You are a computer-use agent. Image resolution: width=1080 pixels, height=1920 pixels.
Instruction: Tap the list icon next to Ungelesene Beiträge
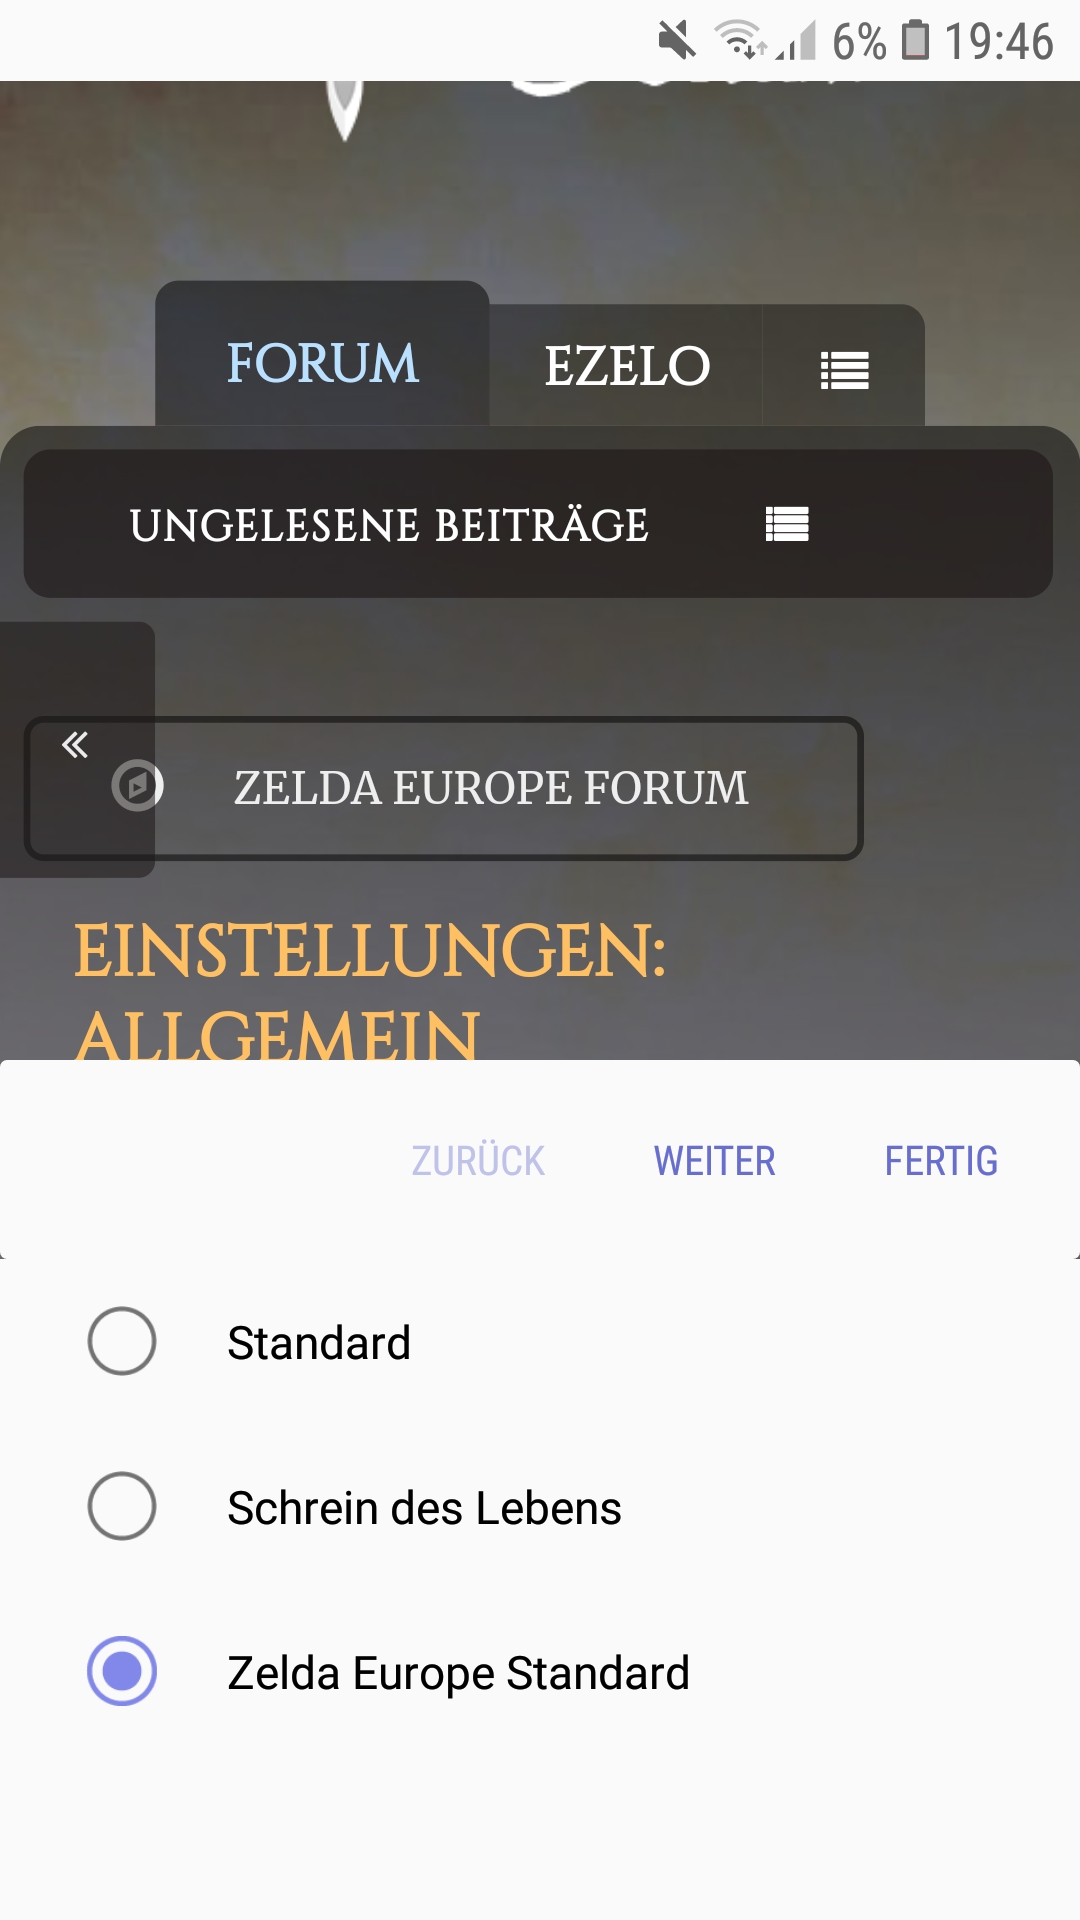[787, 524]
